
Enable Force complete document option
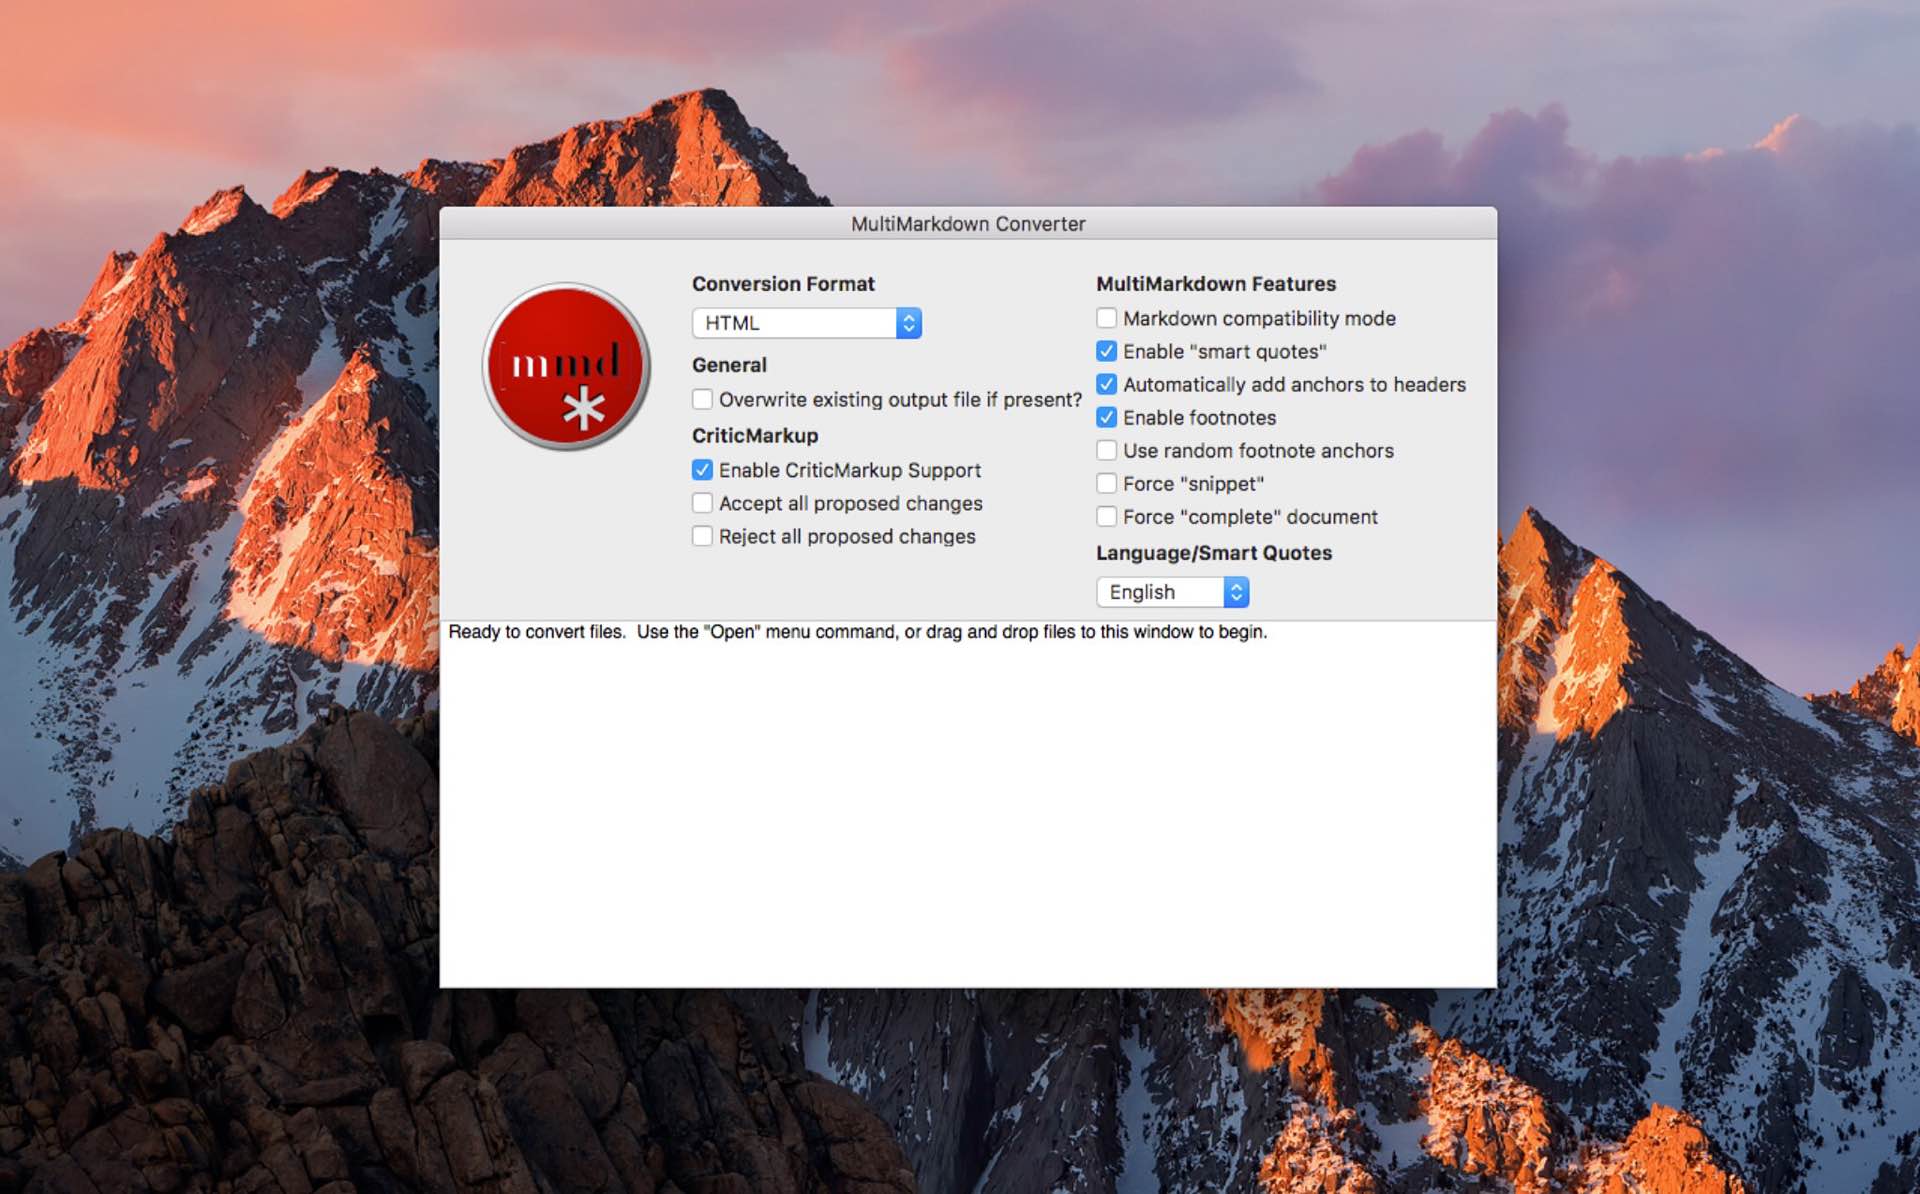coord(1107,516)
